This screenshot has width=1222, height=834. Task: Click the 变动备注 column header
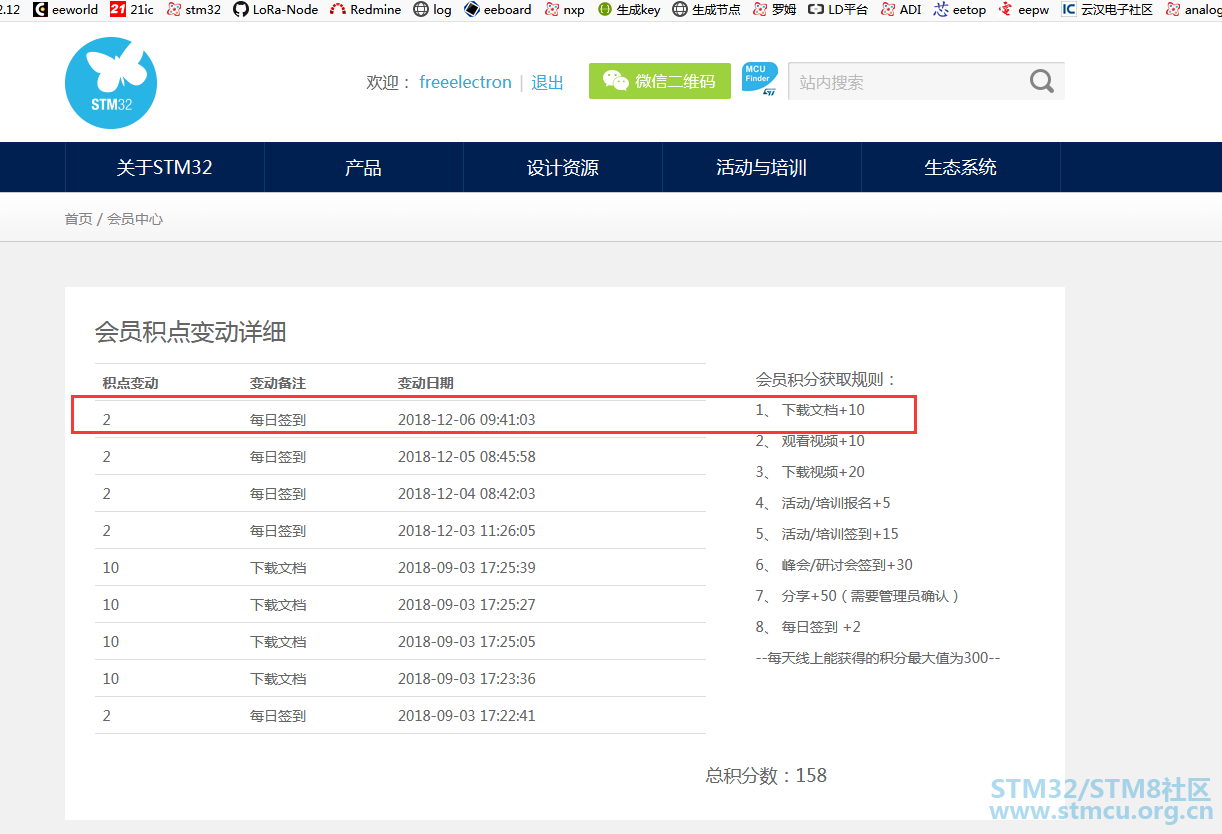tap(278, 383)
